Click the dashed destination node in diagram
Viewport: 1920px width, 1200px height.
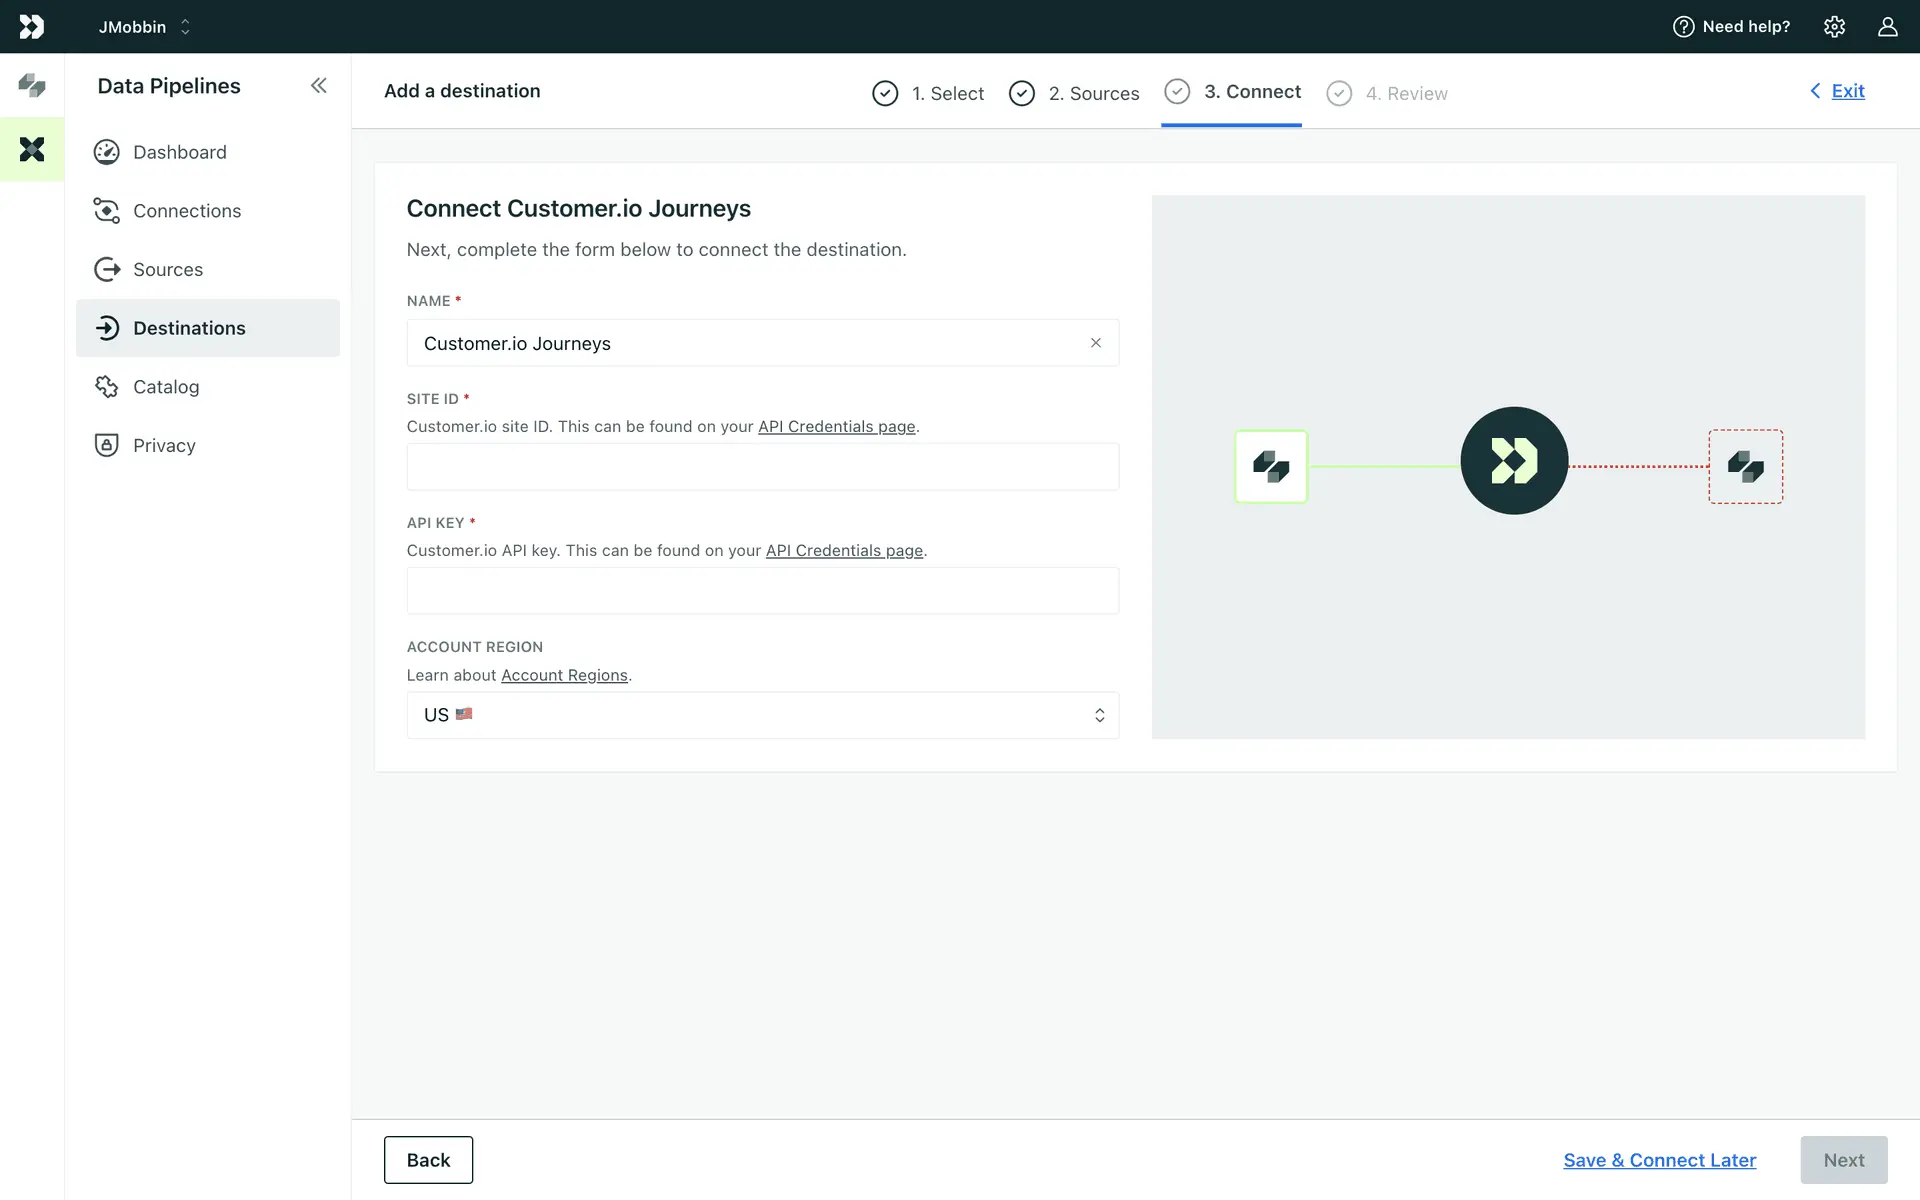point(1745,466)
